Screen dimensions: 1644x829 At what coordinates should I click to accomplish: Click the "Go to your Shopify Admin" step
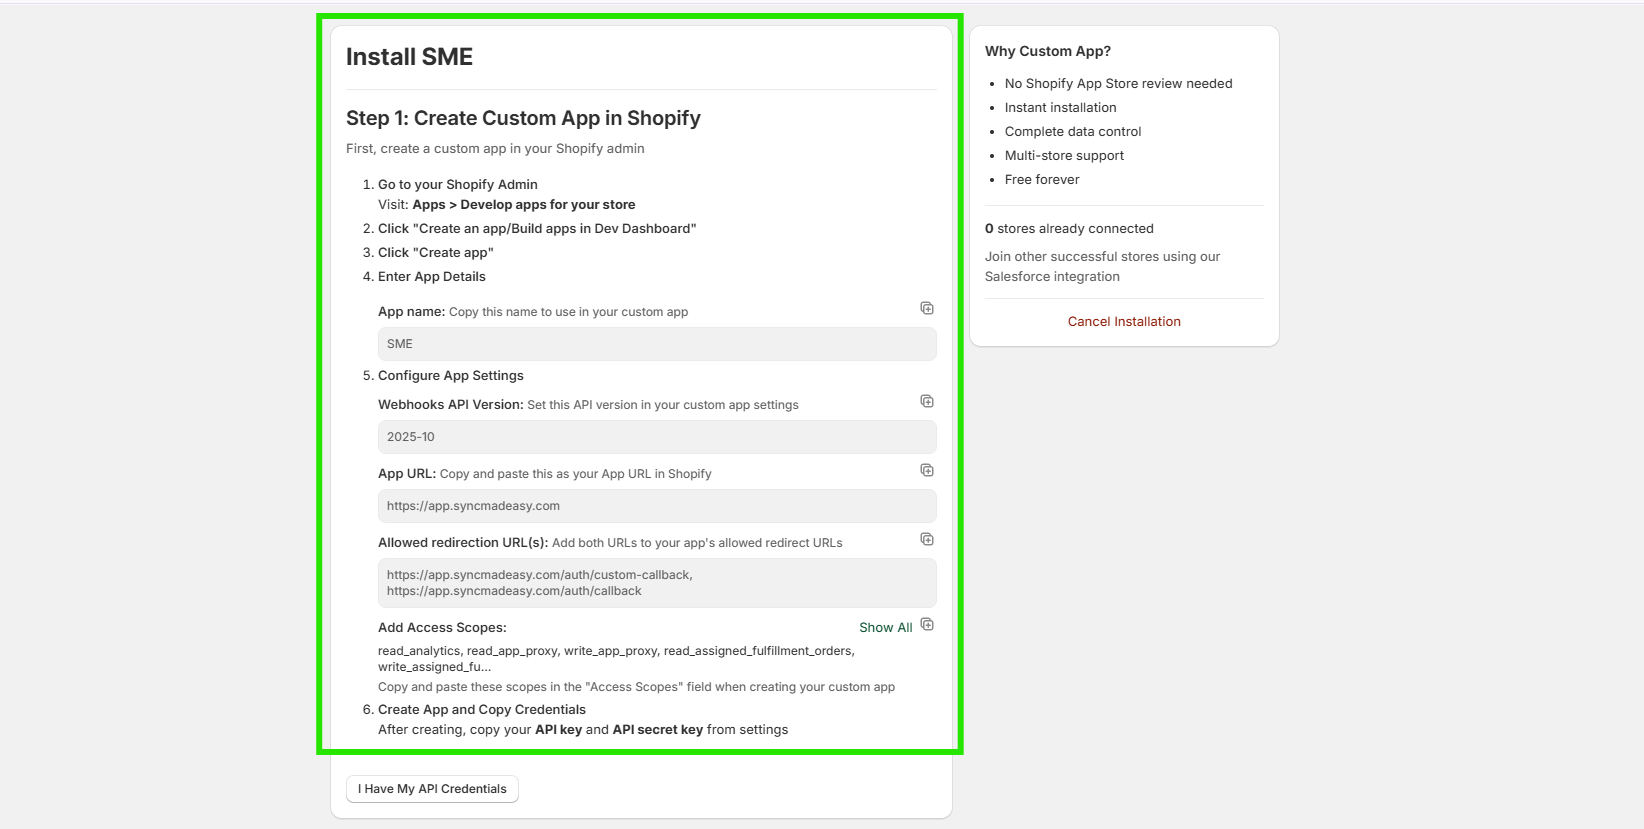(457, 185)
